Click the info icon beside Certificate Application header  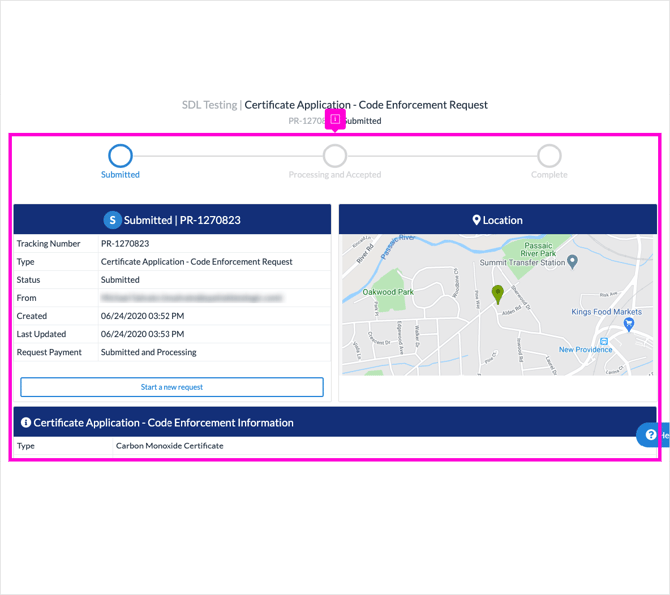26,422
